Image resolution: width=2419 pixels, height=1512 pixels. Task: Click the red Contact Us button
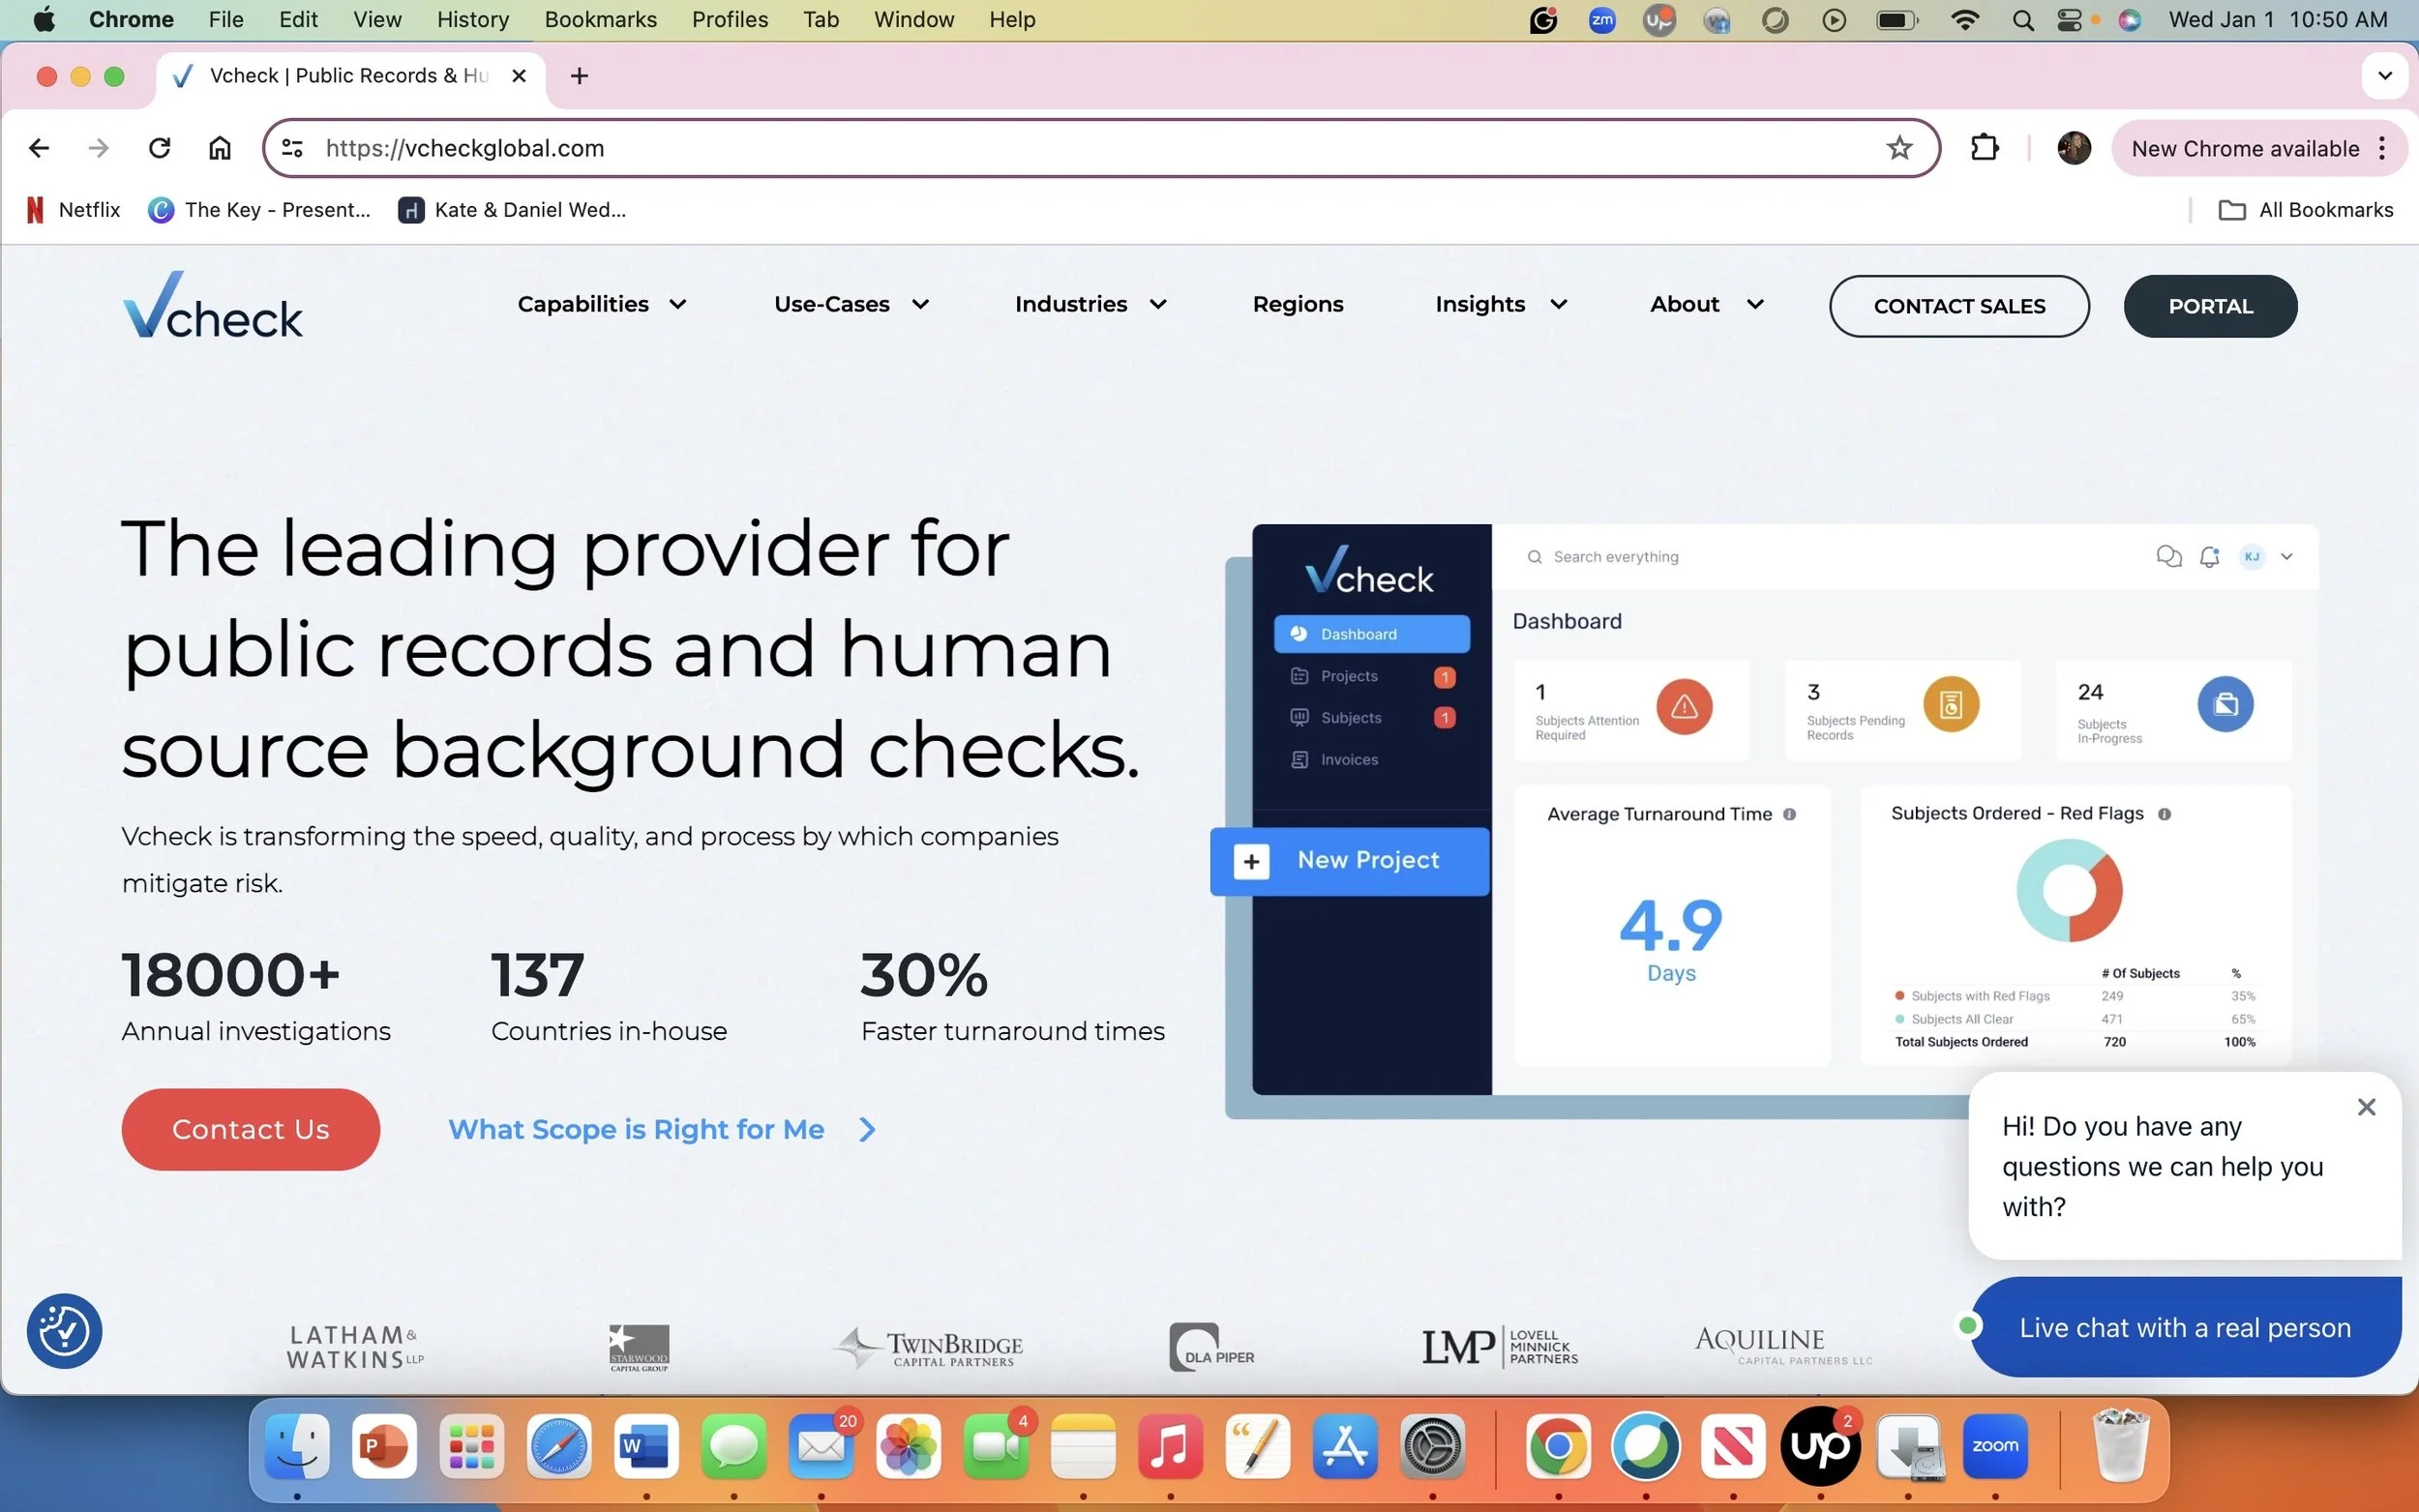pyautogui.click(x=250, y=1129)
